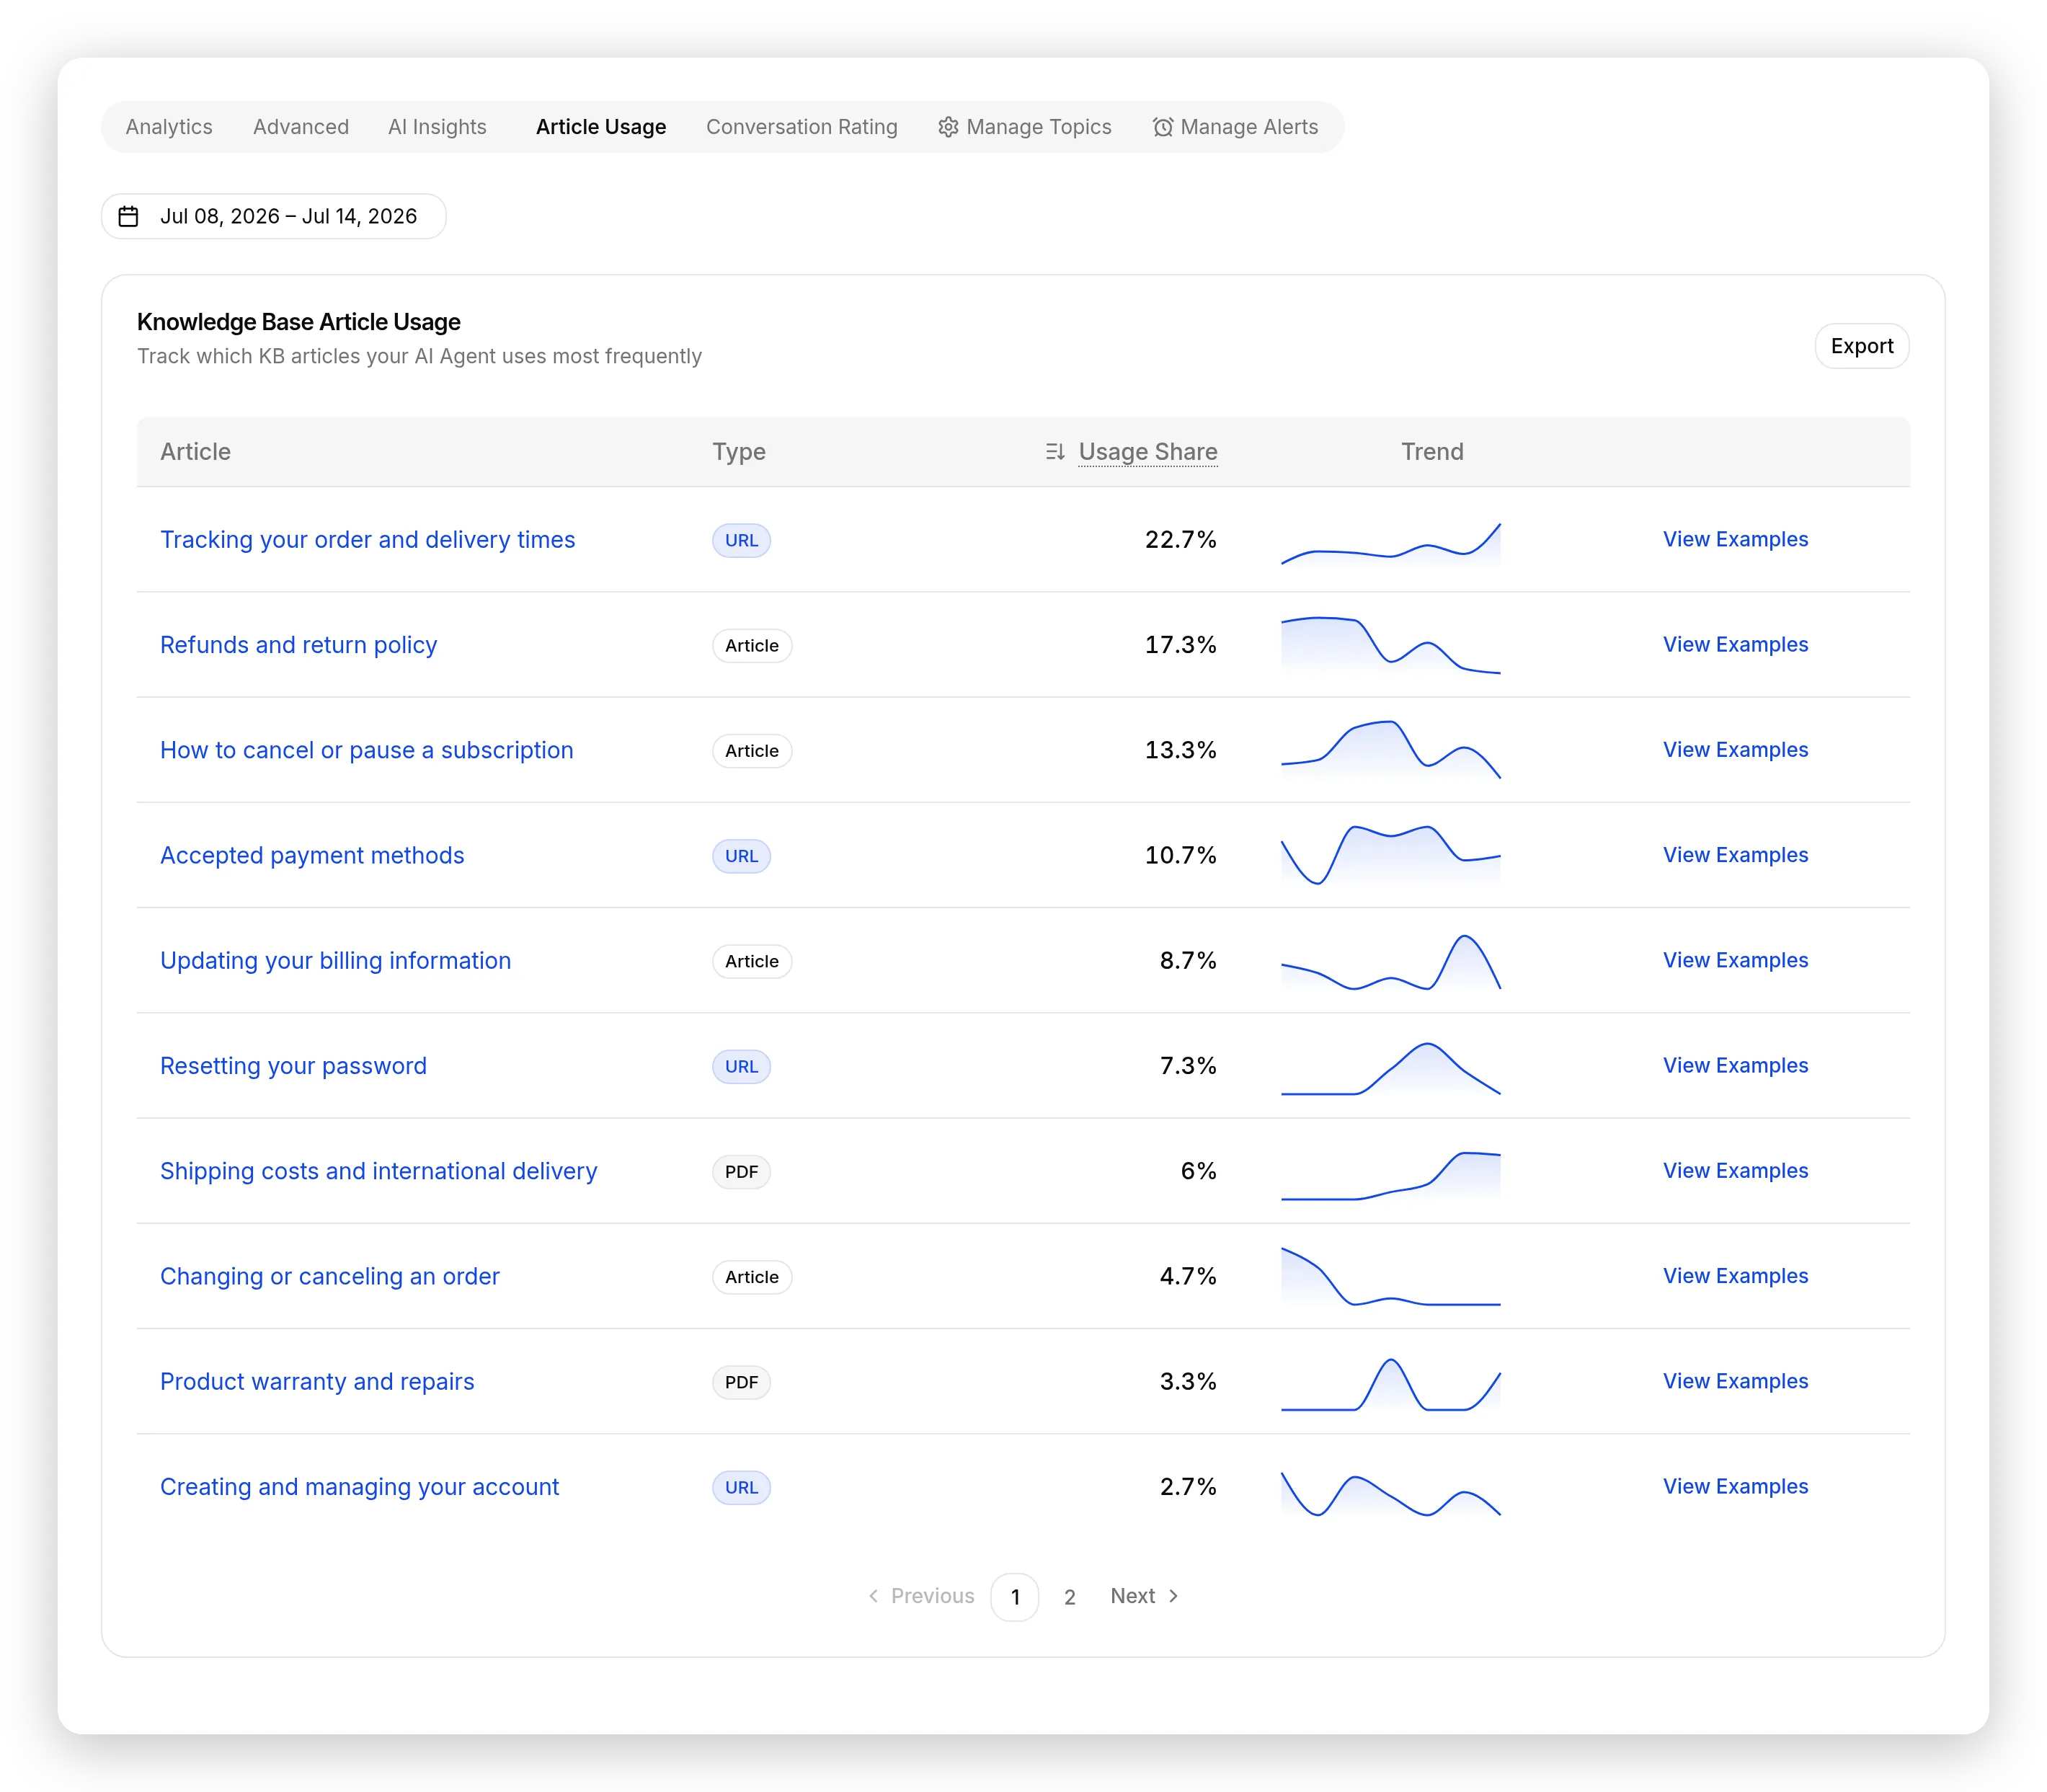Image resolution: width=2047 pixels, height=1792 pixels.
Task: Open Changing or canceling an order article
Action: coord(330,1277)
